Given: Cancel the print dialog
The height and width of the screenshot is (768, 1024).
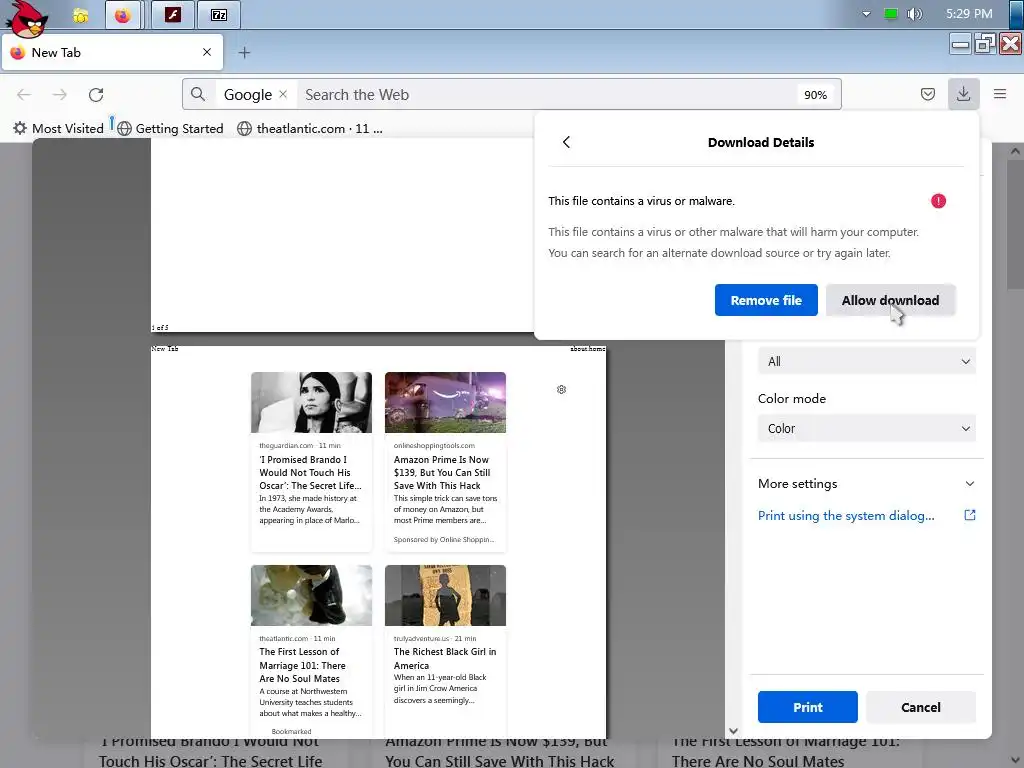Looking at the screenshot, I should tap(921, 707).
